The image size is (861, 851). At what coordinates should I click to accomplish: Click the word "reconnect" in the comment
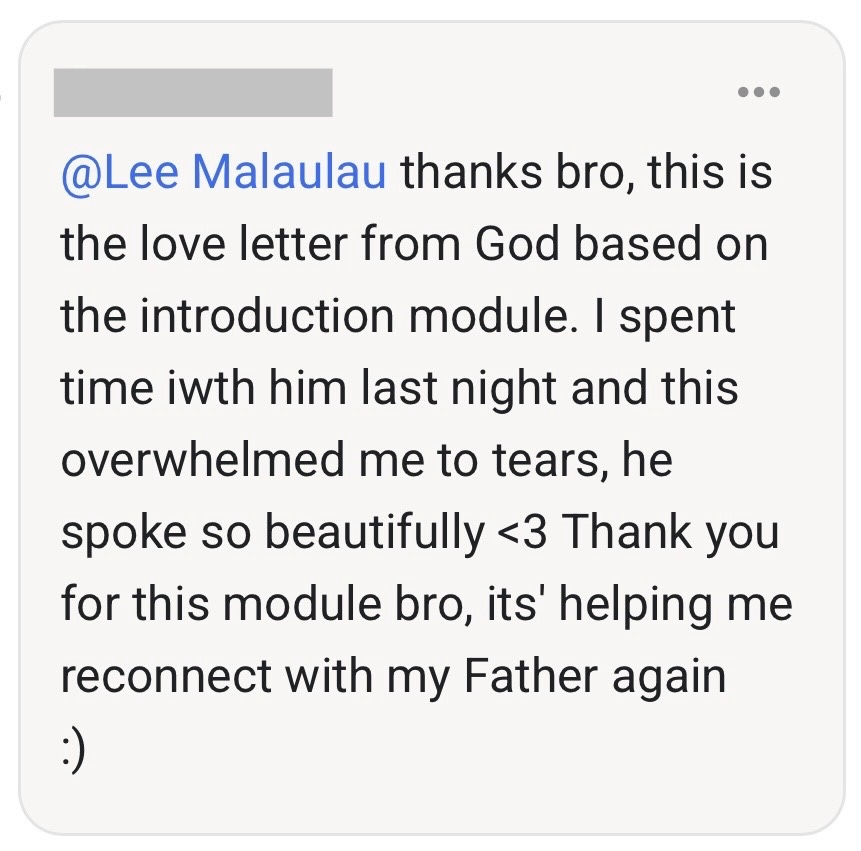pyautogui.click(x=166, y=678)
